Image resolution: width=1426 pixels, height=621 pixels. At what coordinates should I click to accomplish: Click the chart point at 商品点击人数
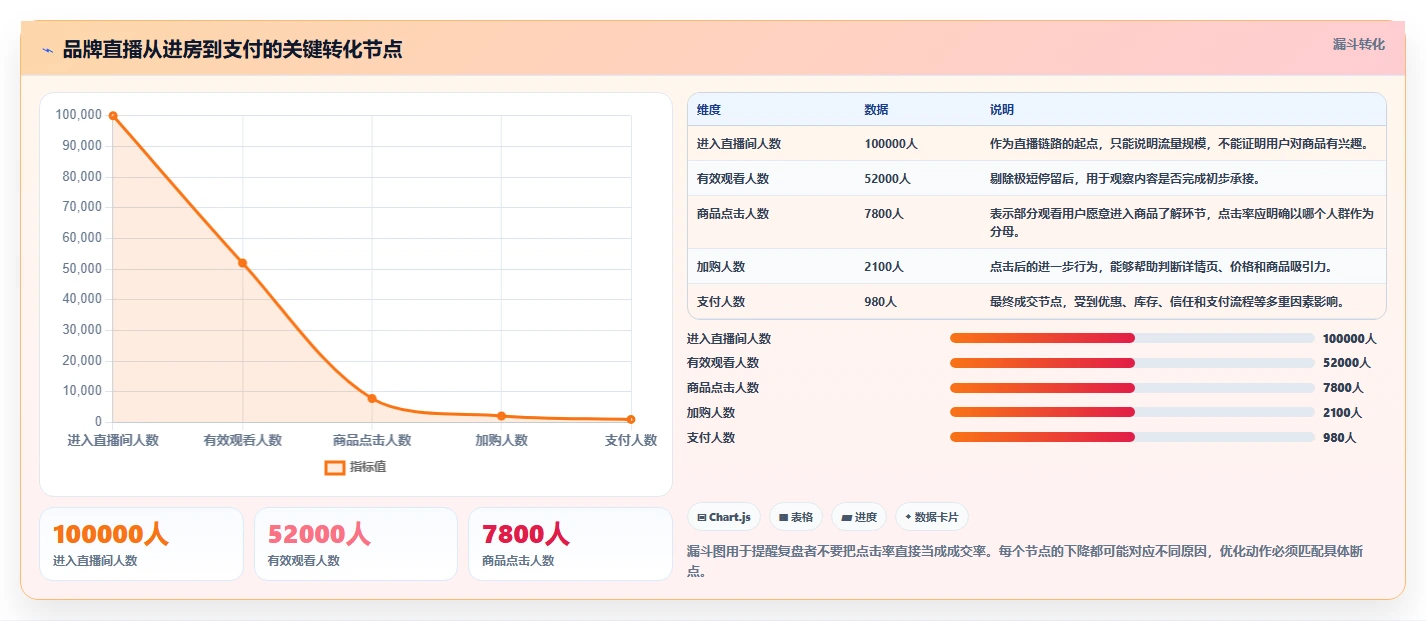point(372,398)
